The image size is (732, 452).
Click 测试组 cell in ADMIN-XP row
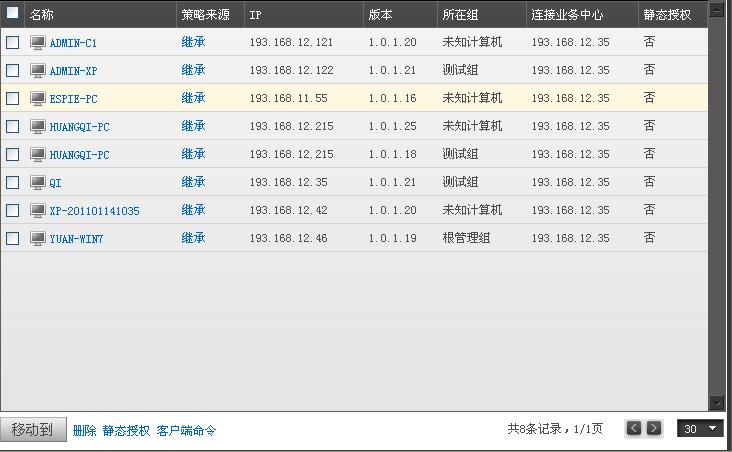tap(460, 70)
